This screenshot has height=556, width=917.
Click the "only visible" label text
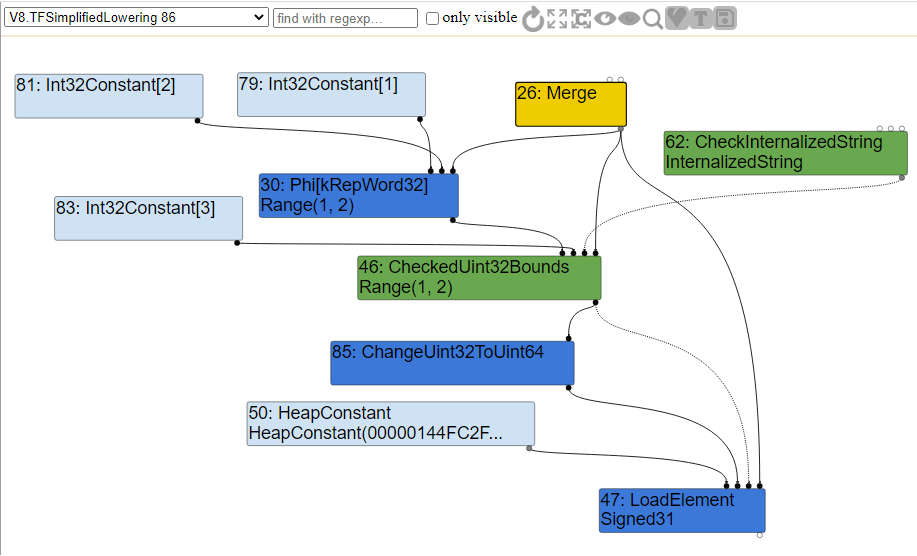tap(480, 18)
